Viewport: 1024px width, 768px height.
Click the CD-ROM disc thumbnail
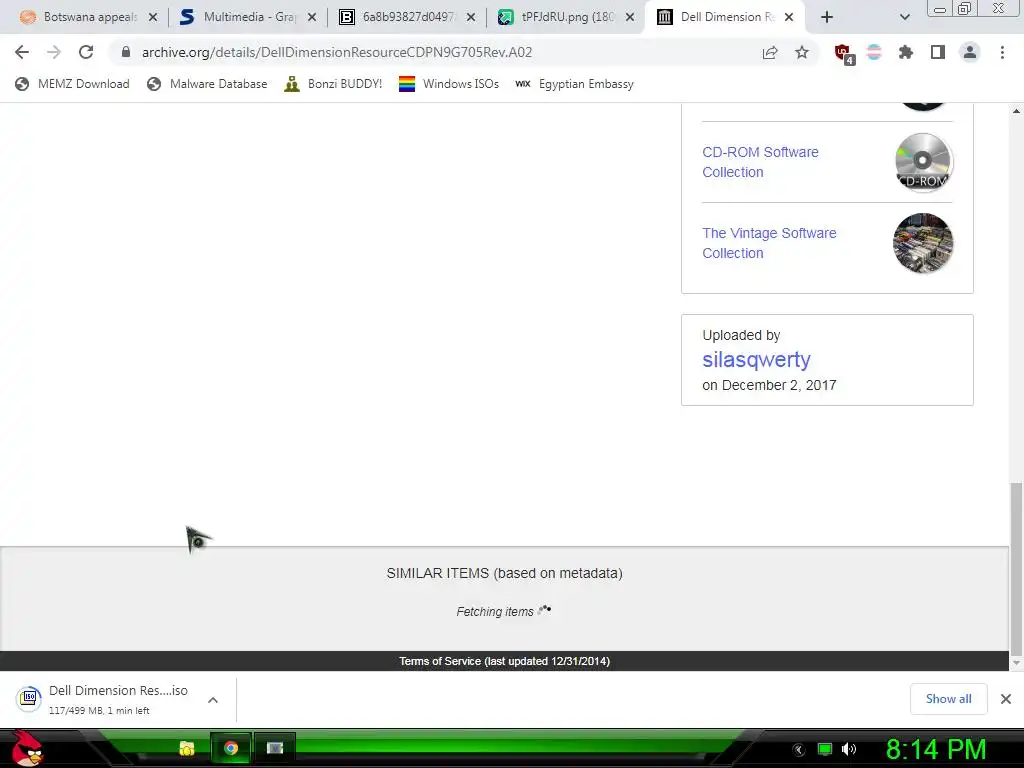pos(923,162)
